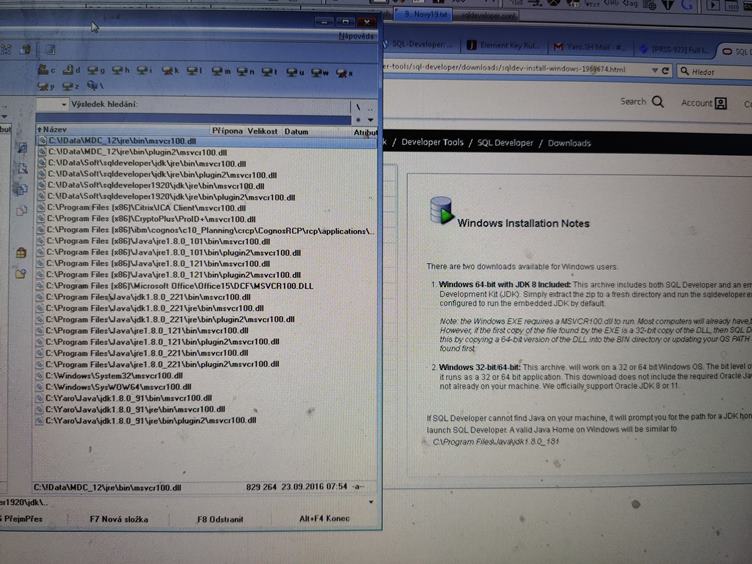752x564 pixels.
Task: Select CryptoPlus ProID+ msvcr100.dll result
Action: [207, 219]
